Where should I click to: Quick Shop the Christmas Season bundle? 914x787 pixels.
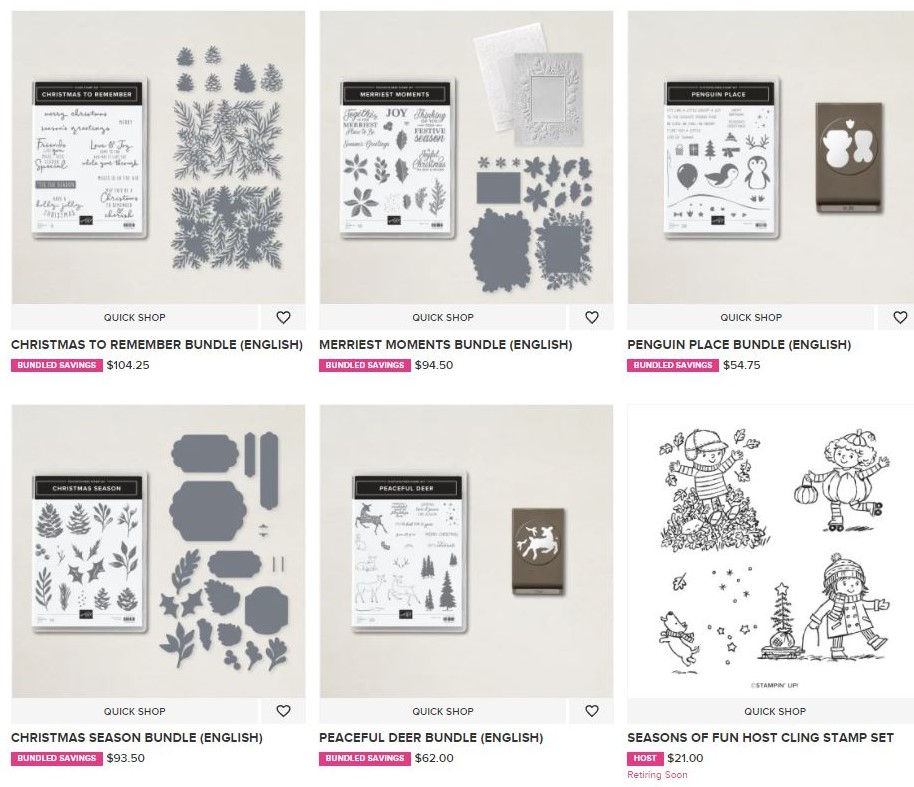pyautogui.click(x=135, y=711)
